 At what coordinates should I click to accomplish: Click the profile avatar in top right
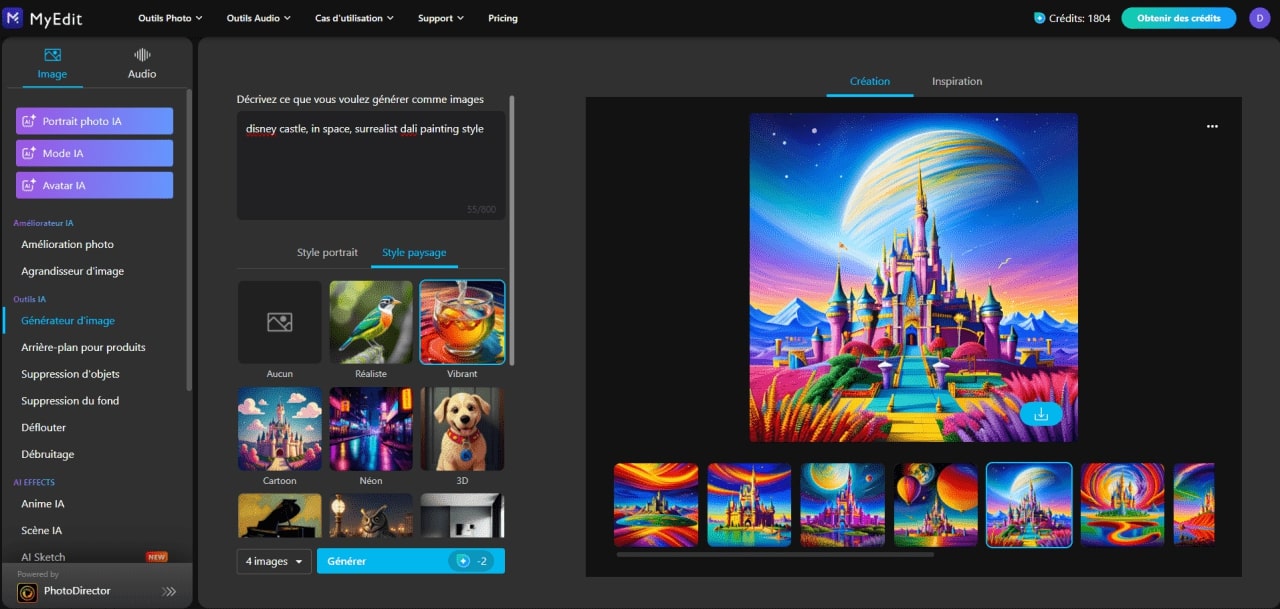[x=1259, y=17]
